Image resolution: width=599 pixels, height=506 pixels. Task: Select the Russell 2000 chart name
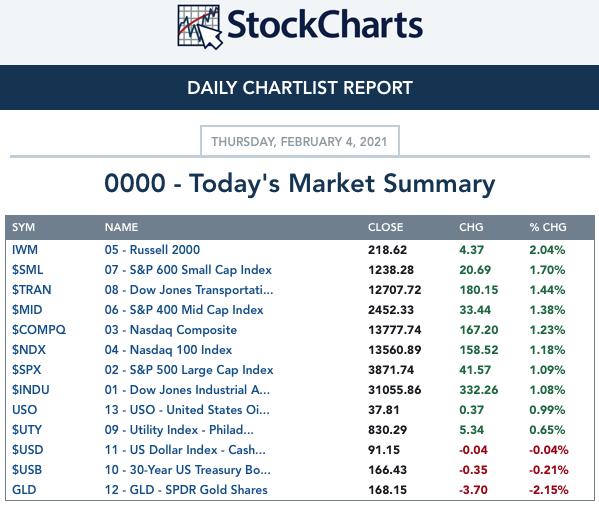tap(152, 250)
